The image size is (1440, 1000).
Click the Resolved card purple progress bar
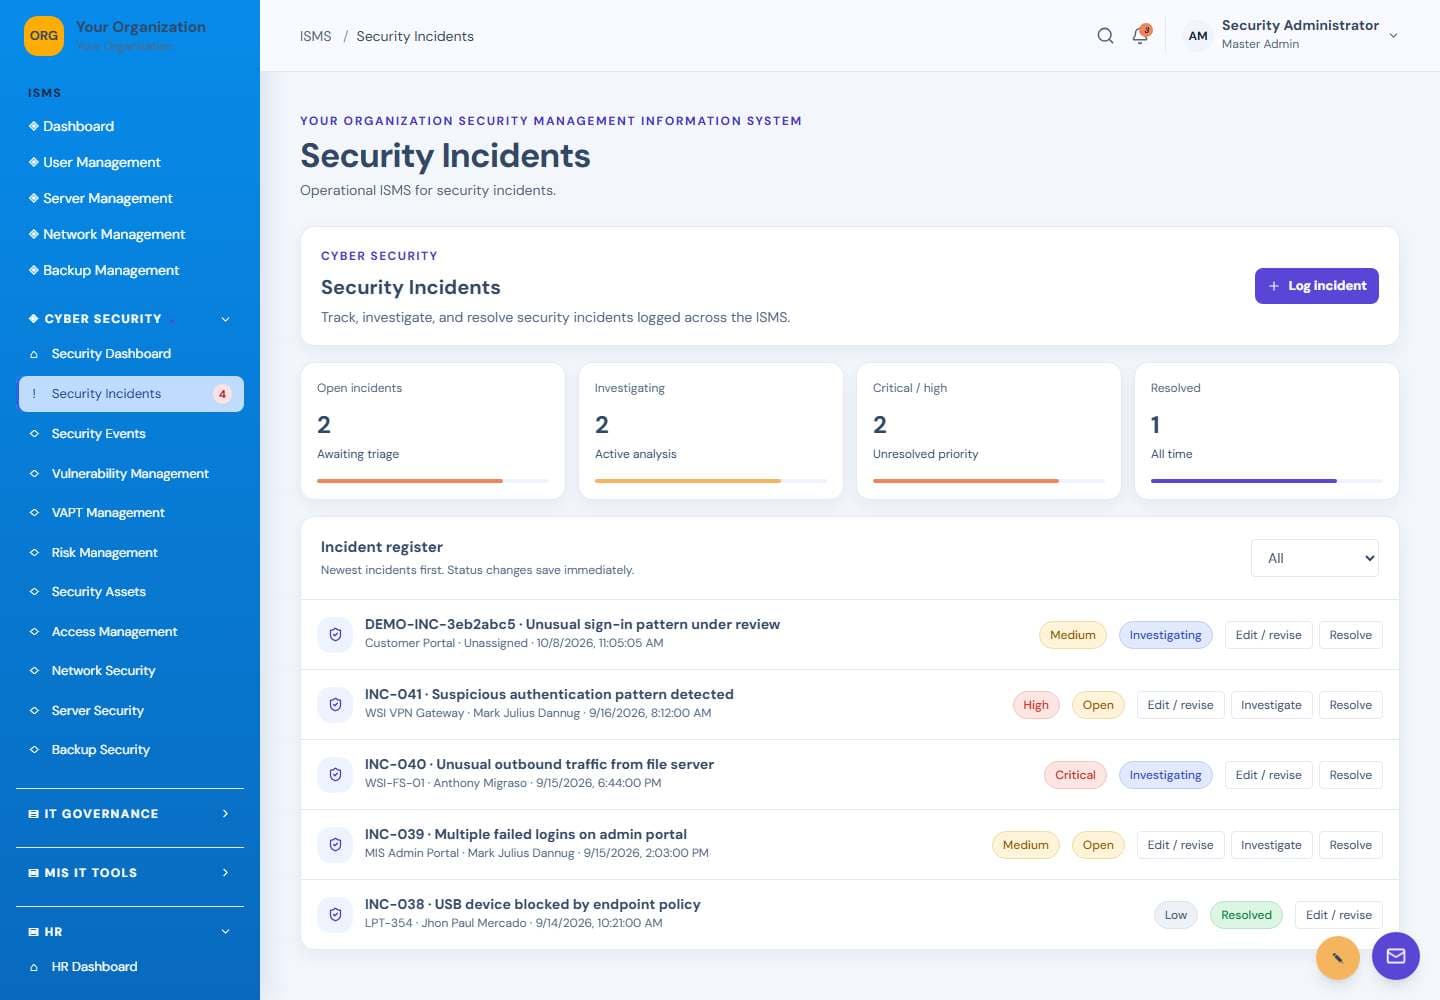(1266, 481)
